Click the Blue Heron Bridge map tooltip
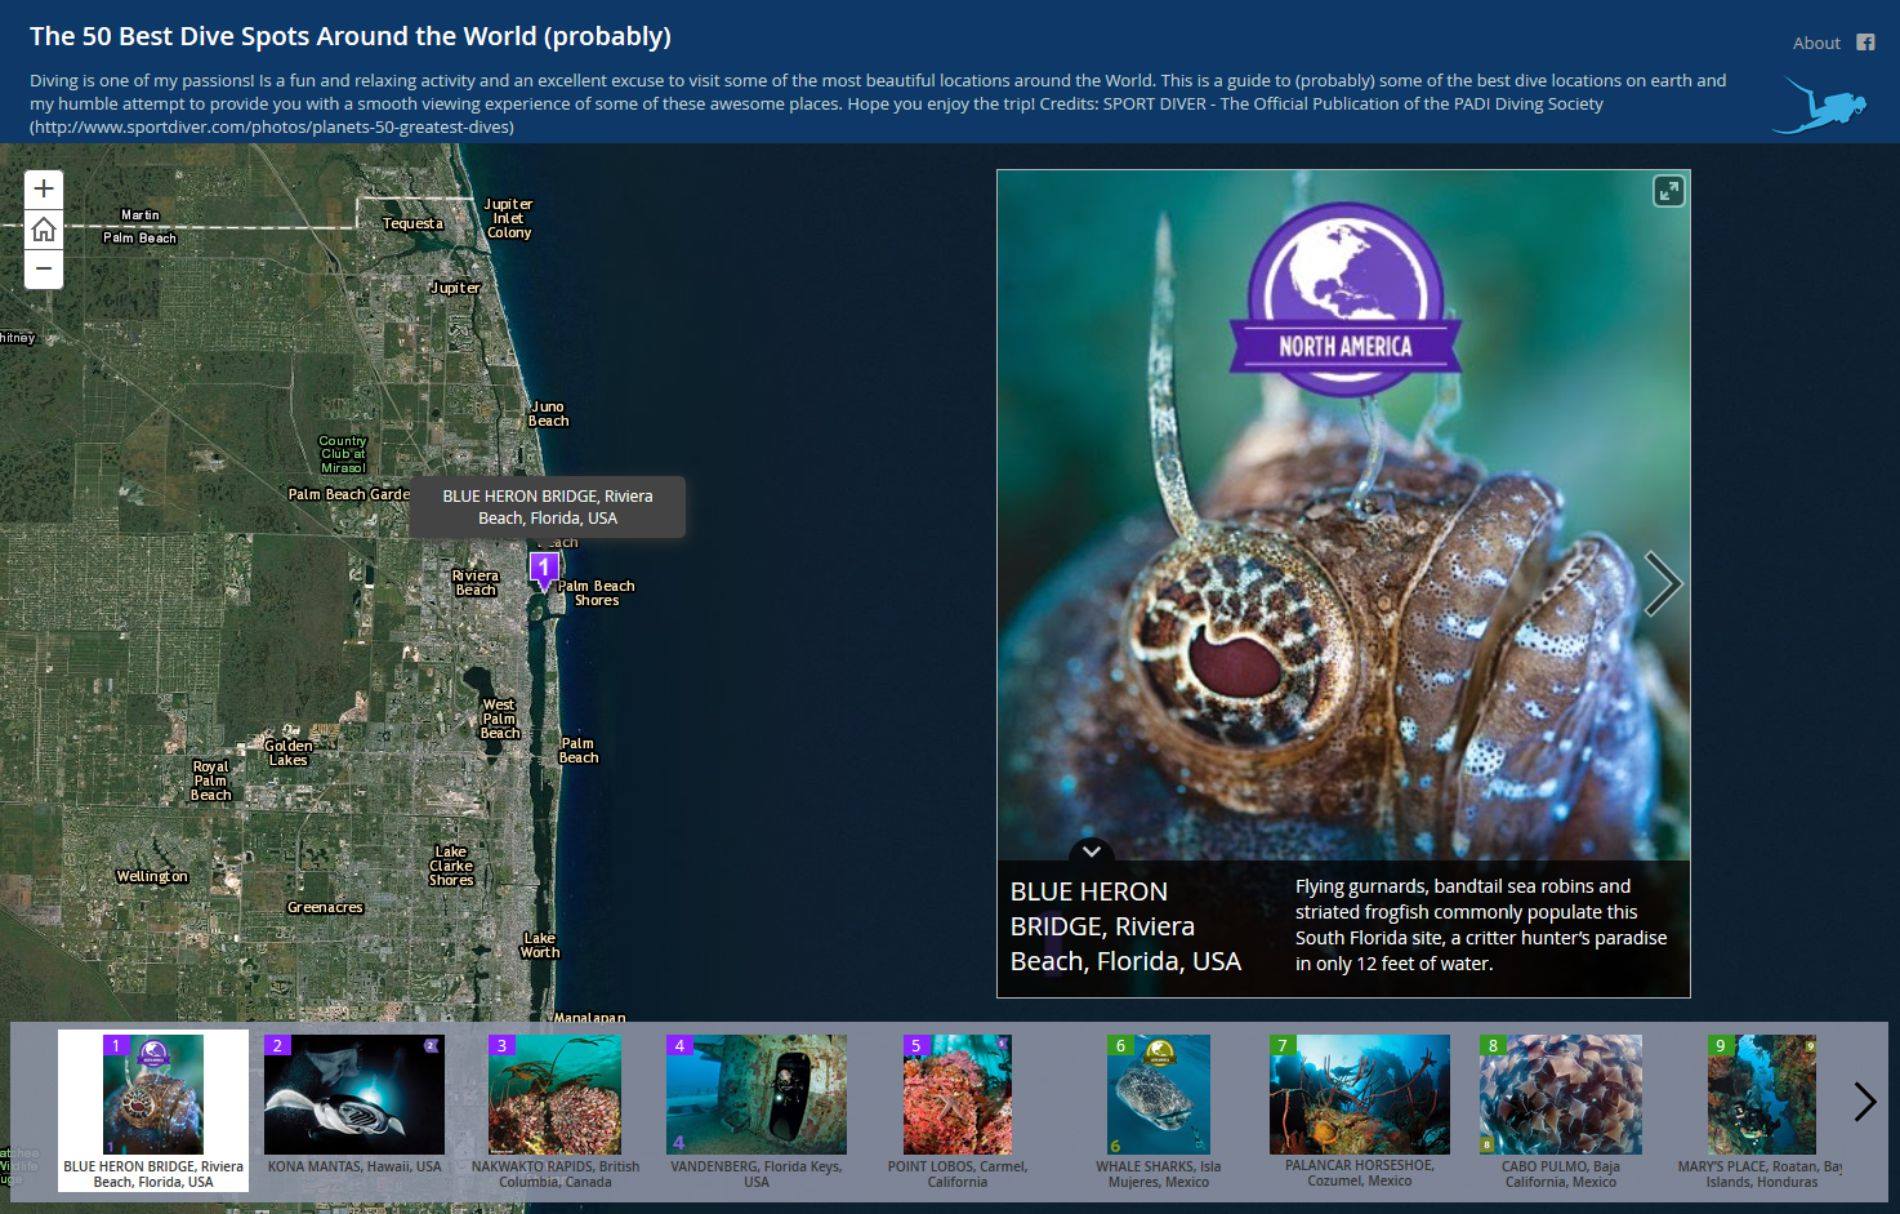The width and height of the screenshot is (1900, 1214). (x=547, y=507)
